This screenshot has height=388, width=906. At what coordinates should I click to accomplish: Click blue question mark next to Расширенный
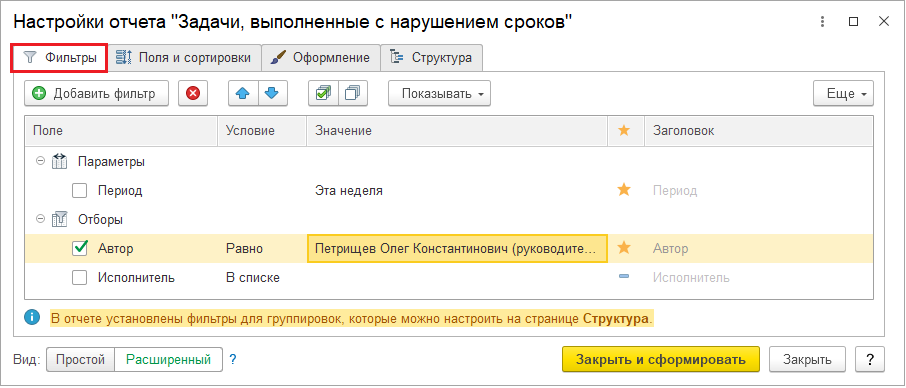(x=233, y=360)
